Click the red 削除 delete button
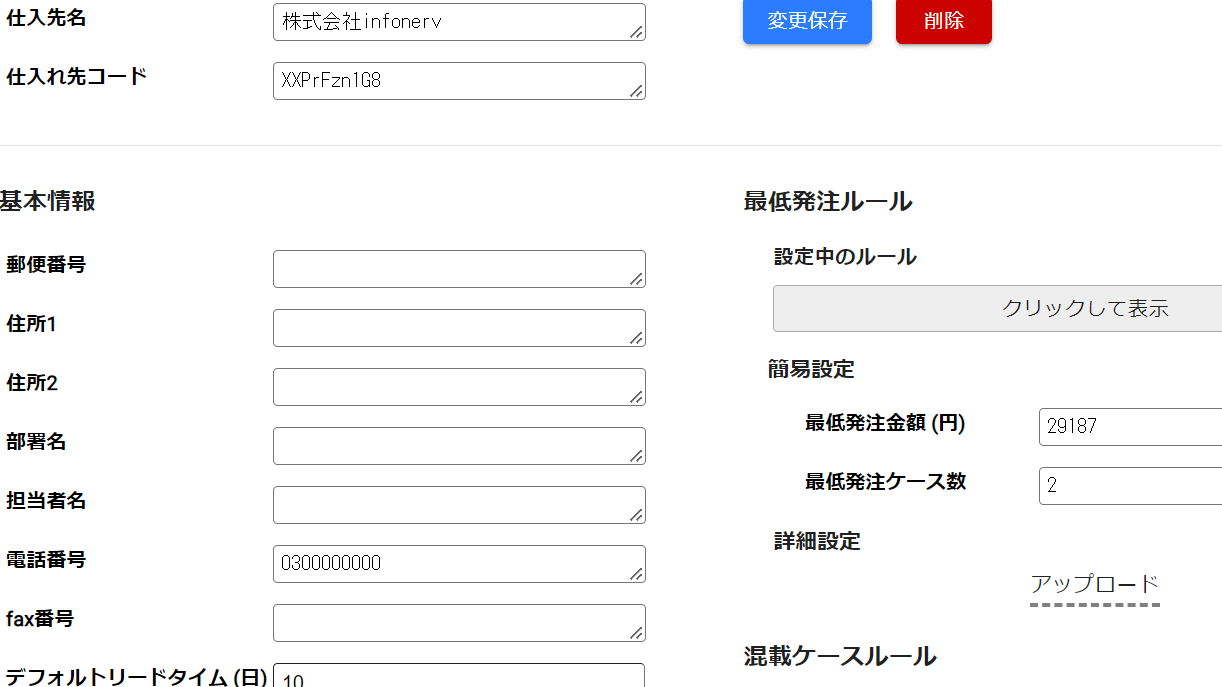The width and height of the screenshot is (1222, 687). click(943, 21)
